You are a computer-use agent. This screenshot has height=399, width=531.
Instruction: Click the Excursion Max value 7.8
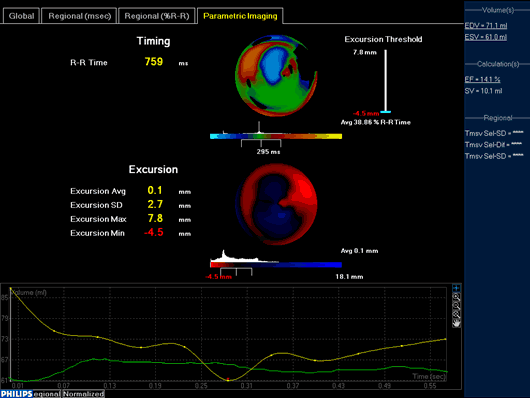155,218
